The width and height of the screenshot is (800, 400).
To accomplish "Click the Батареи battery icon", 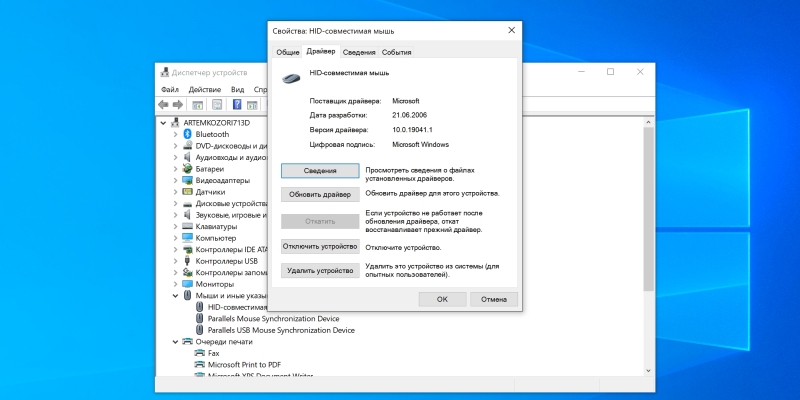I will click(187, 169).
